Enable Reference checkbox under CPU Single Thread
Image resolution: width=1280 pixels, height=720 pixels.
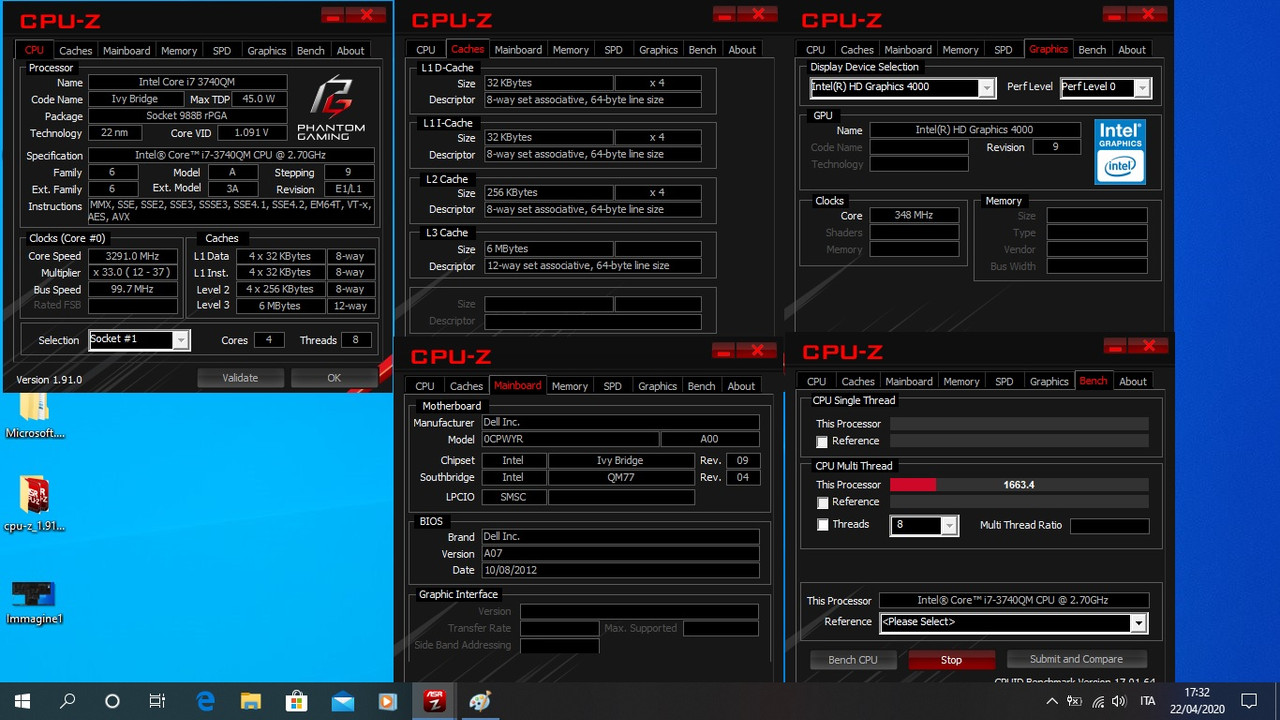tap(822, 442)
